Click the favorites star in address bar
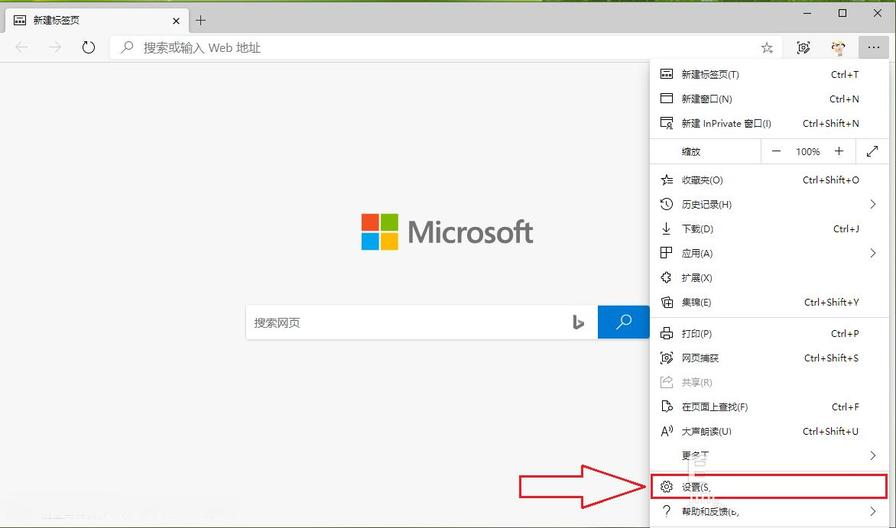The image size is (896, 528). click(x=767, y=48)
